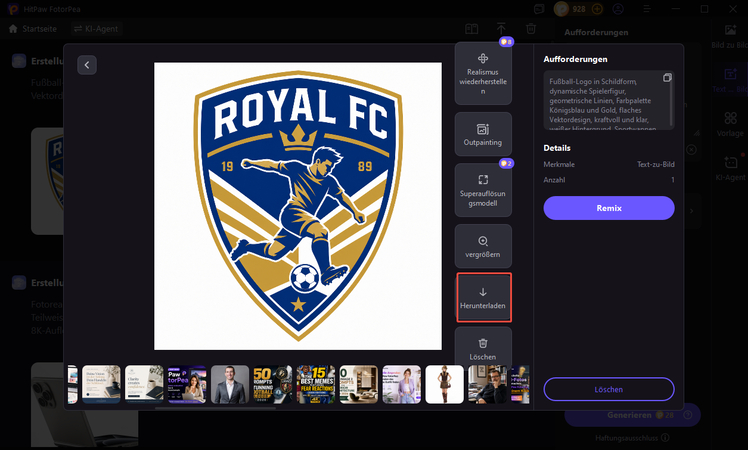This screenshot has width=748, height=450.
Task: Click outlined Löschen button in details panel
Action: click(609, 389)
